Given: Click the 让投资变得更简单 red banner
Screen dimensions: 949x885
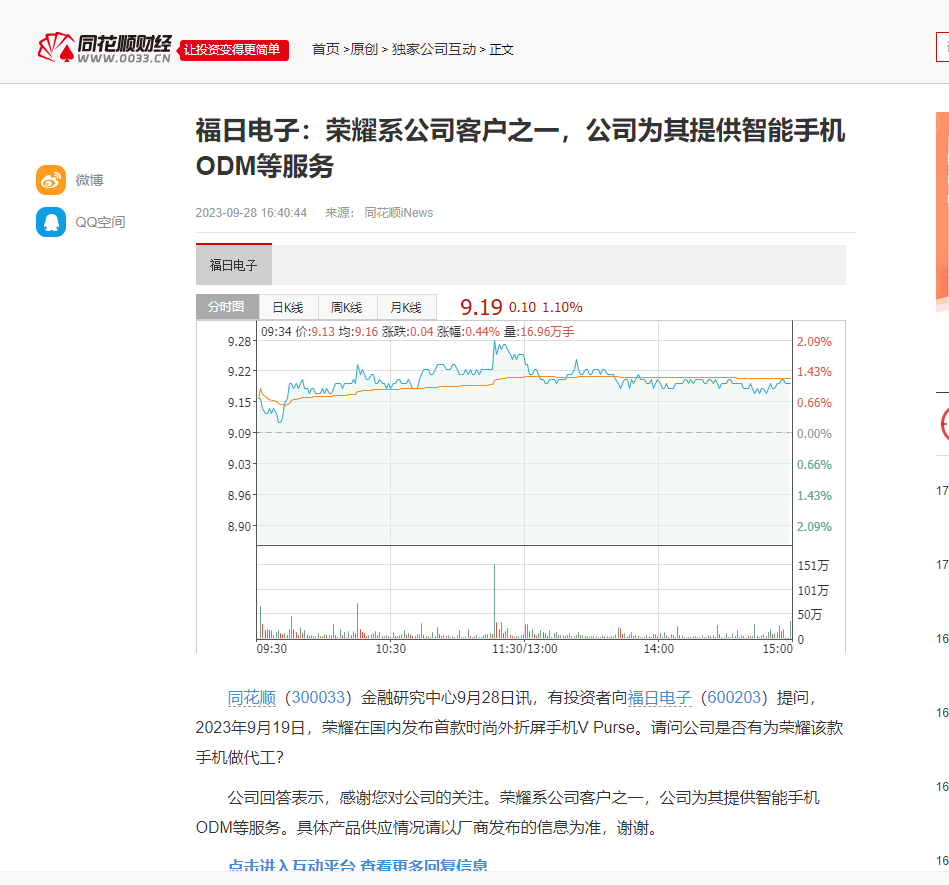Looking at the screenshot, I should pyautogui.click(x=234, y=50).
